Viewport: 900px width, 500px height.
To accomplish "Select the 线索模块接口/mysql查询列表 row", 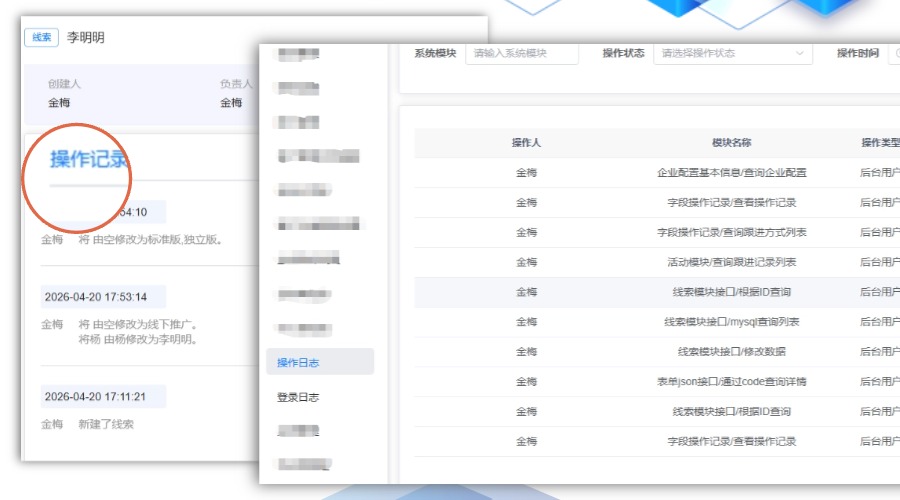I will [731, 322].
